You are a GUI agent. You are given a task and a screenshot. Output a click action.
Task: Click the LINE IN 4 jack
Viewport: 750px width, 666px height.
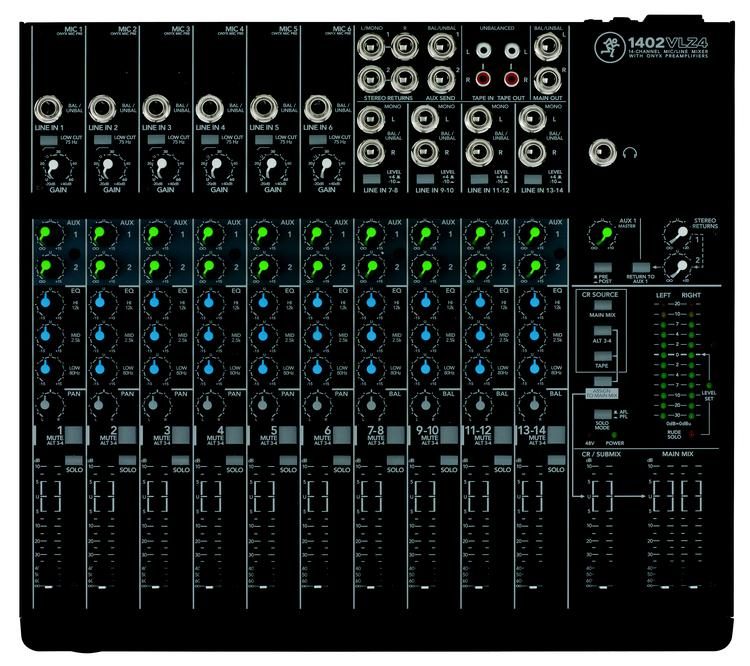210,109
